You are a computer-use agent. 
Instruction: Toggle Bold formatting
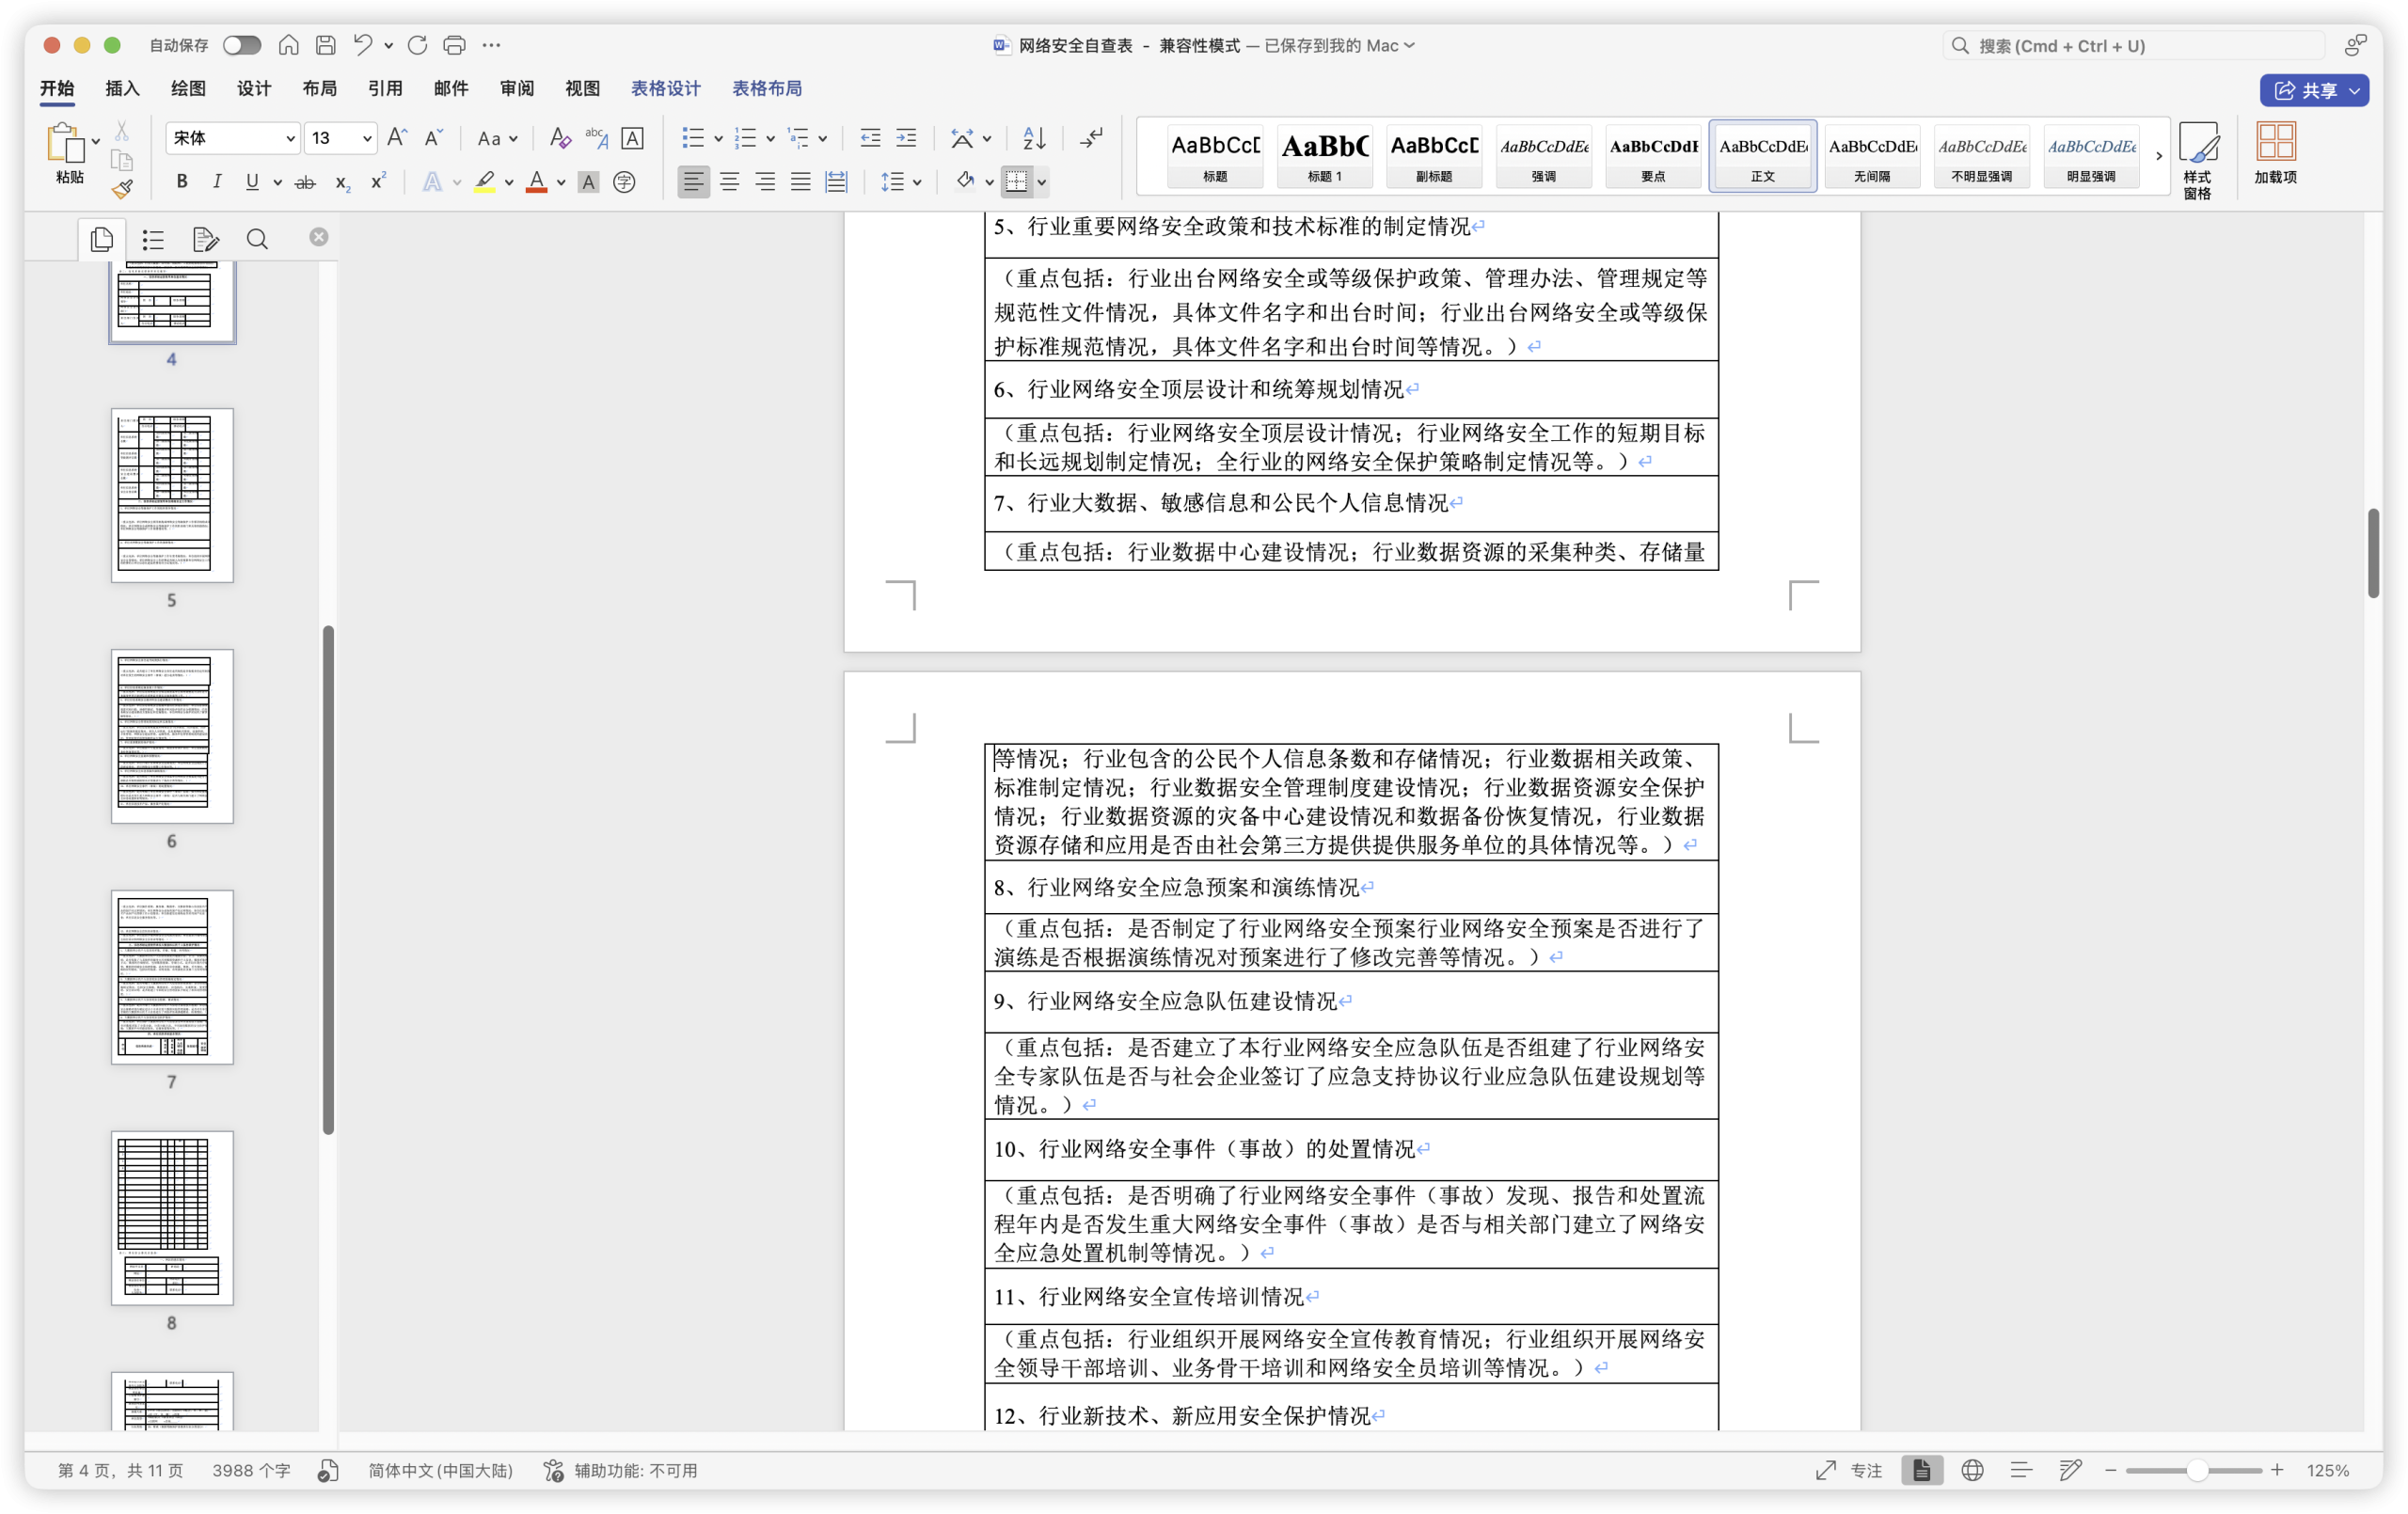pos(181,182)
